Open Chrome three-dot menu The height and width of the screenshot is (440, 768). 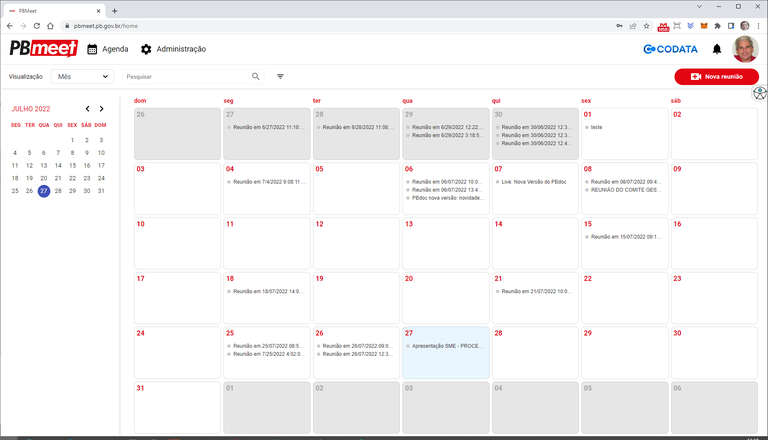pos(758,26)
